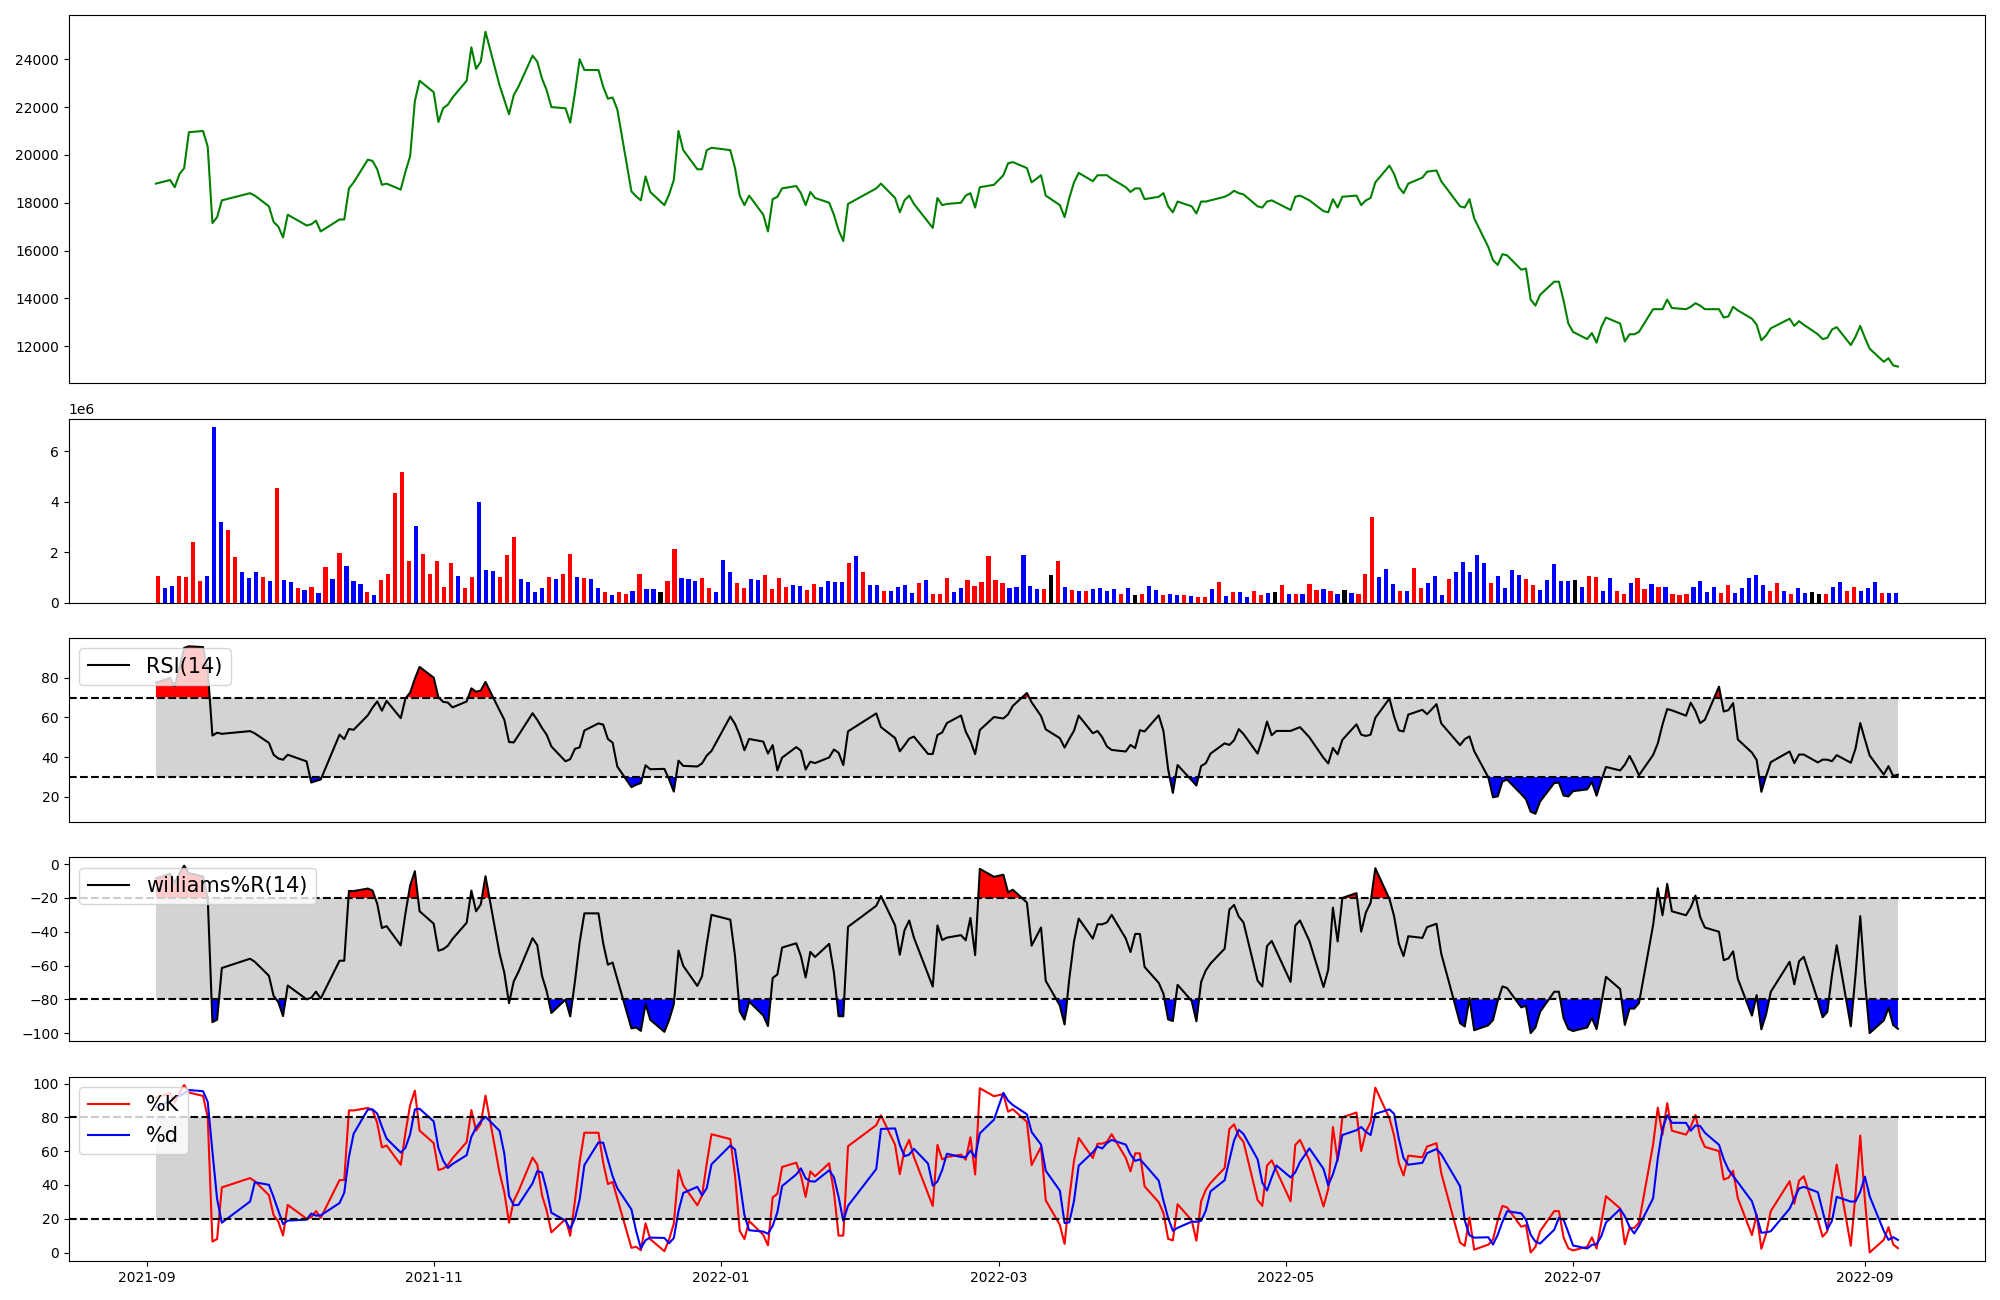The width and height of the screenshot is (2000, 1300).
Task: Click the highest peak of green price line
Action: pos(485,32)
